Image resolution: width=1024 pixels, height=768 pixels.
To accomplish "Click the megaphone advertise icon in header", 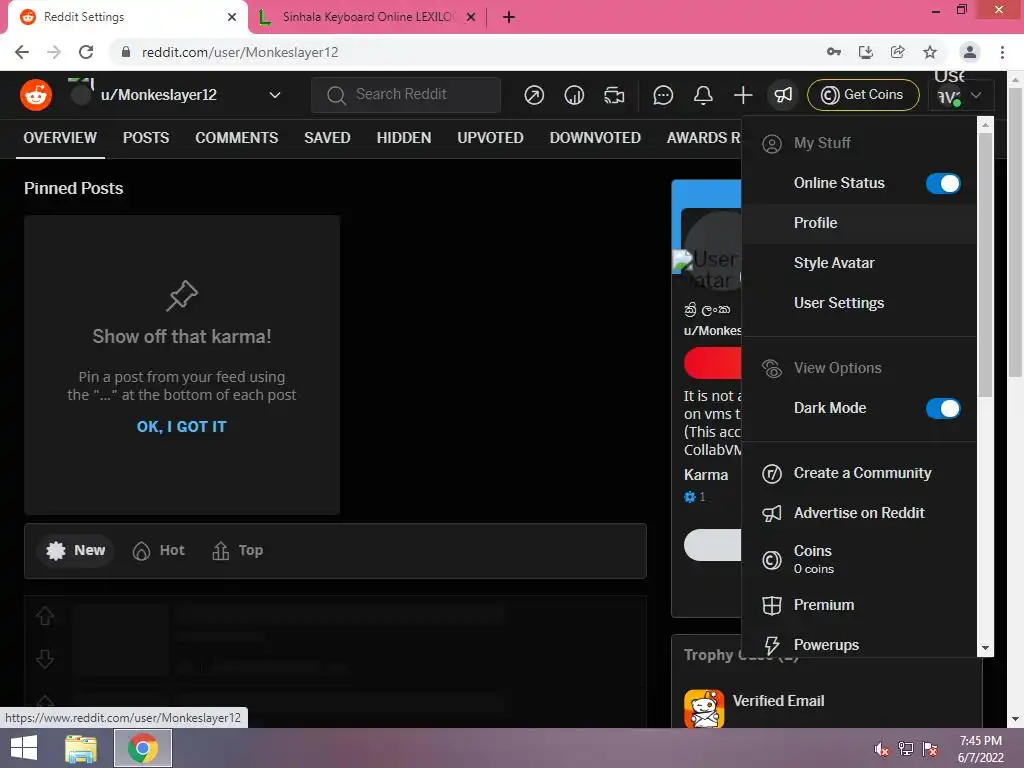I will [x=783, y=95].
